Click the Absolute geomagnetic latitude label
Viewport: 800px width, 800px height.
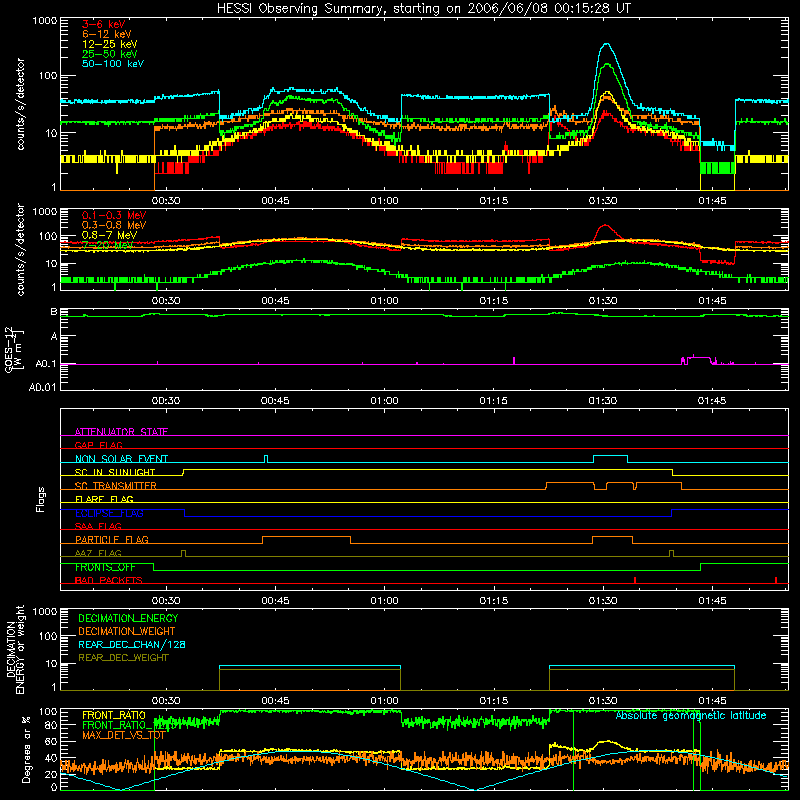(x=691, y=715)
